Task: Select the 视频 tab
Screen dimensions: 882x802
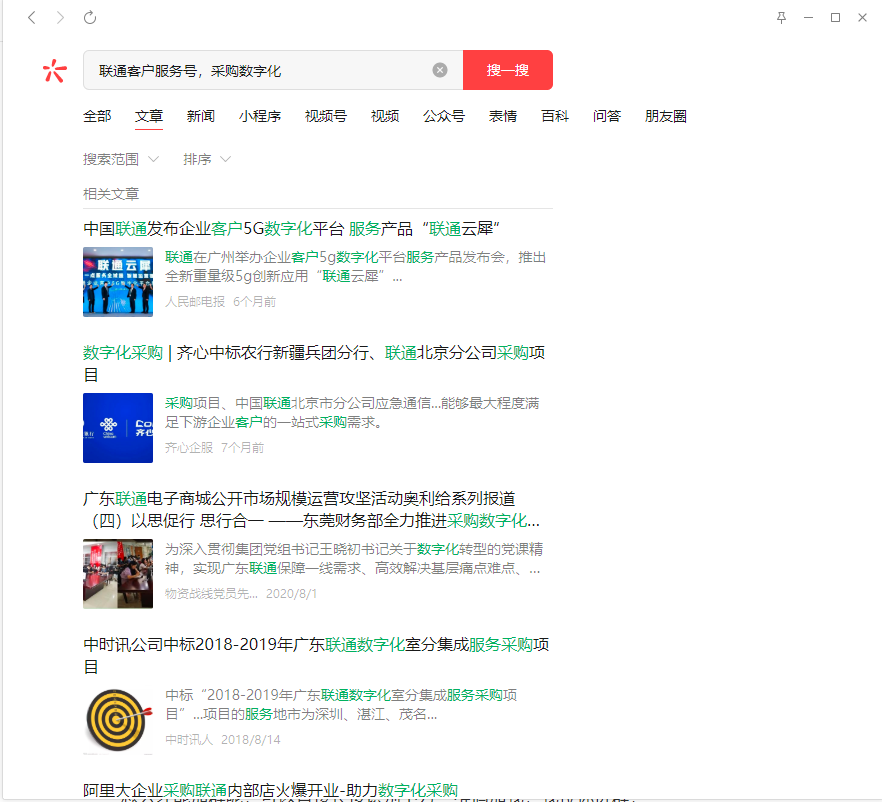Action: pyautogui.click(x=385, y=116)
